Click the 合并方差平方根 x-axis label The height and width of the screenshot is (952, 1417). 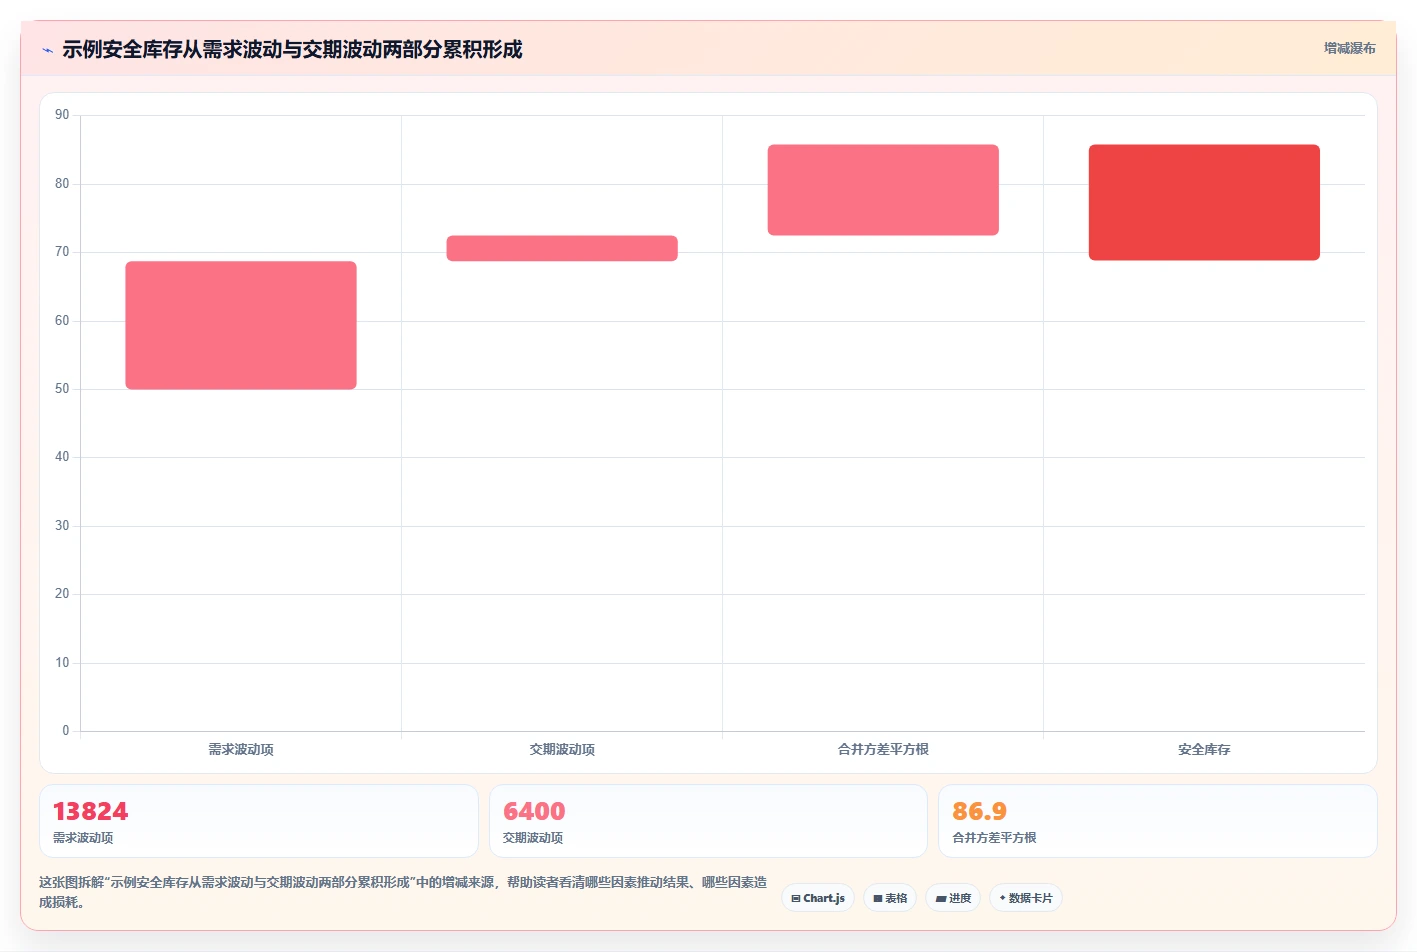pyautogui.click(x=883, y=749)
